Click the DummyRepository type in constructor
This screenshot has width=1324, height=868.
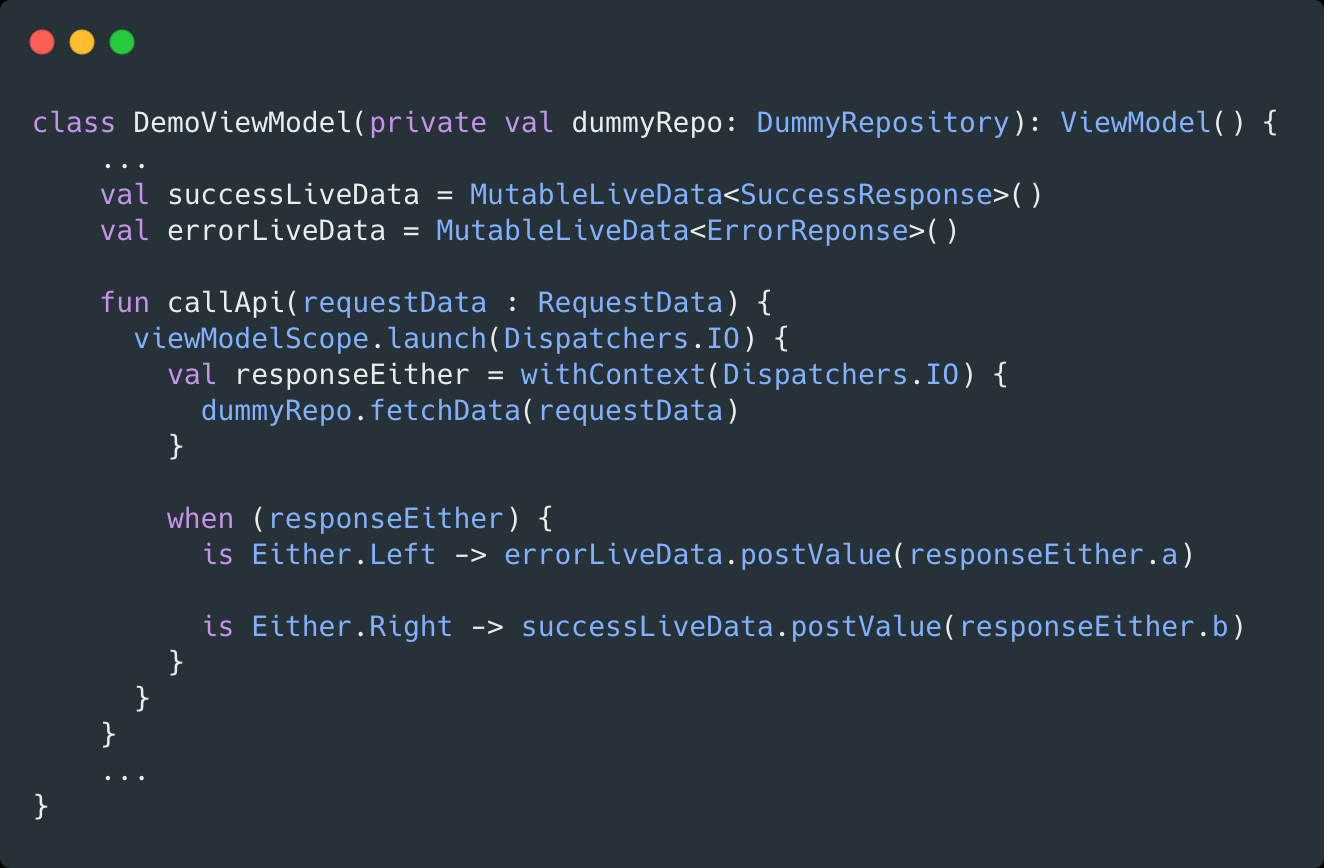tap(883, 123)
